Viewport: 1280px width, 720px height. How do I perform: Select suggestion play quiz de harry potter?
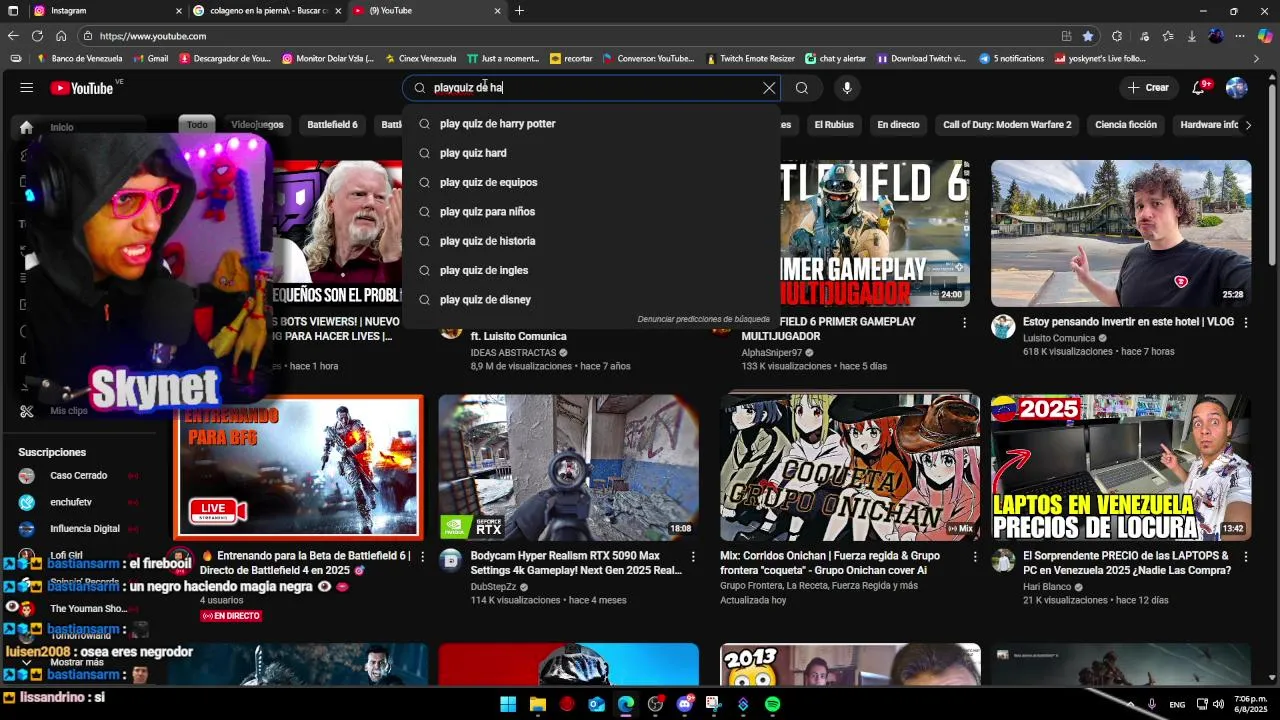coord(591,124)
